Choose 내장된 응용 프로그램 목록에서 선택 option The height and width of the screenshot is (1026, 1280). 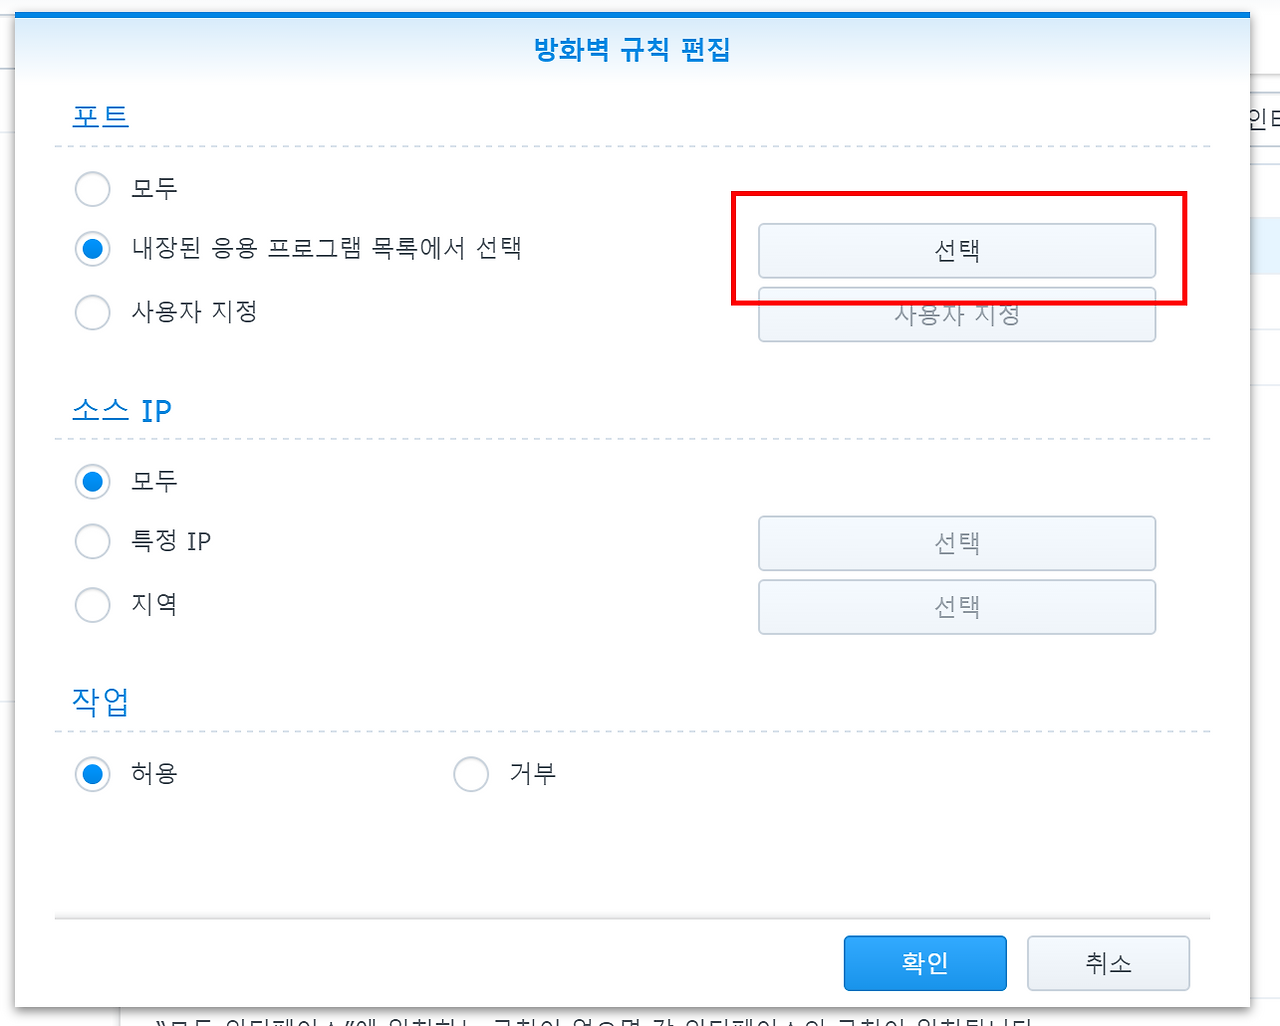pyautogui.click(x=92, y=249)
